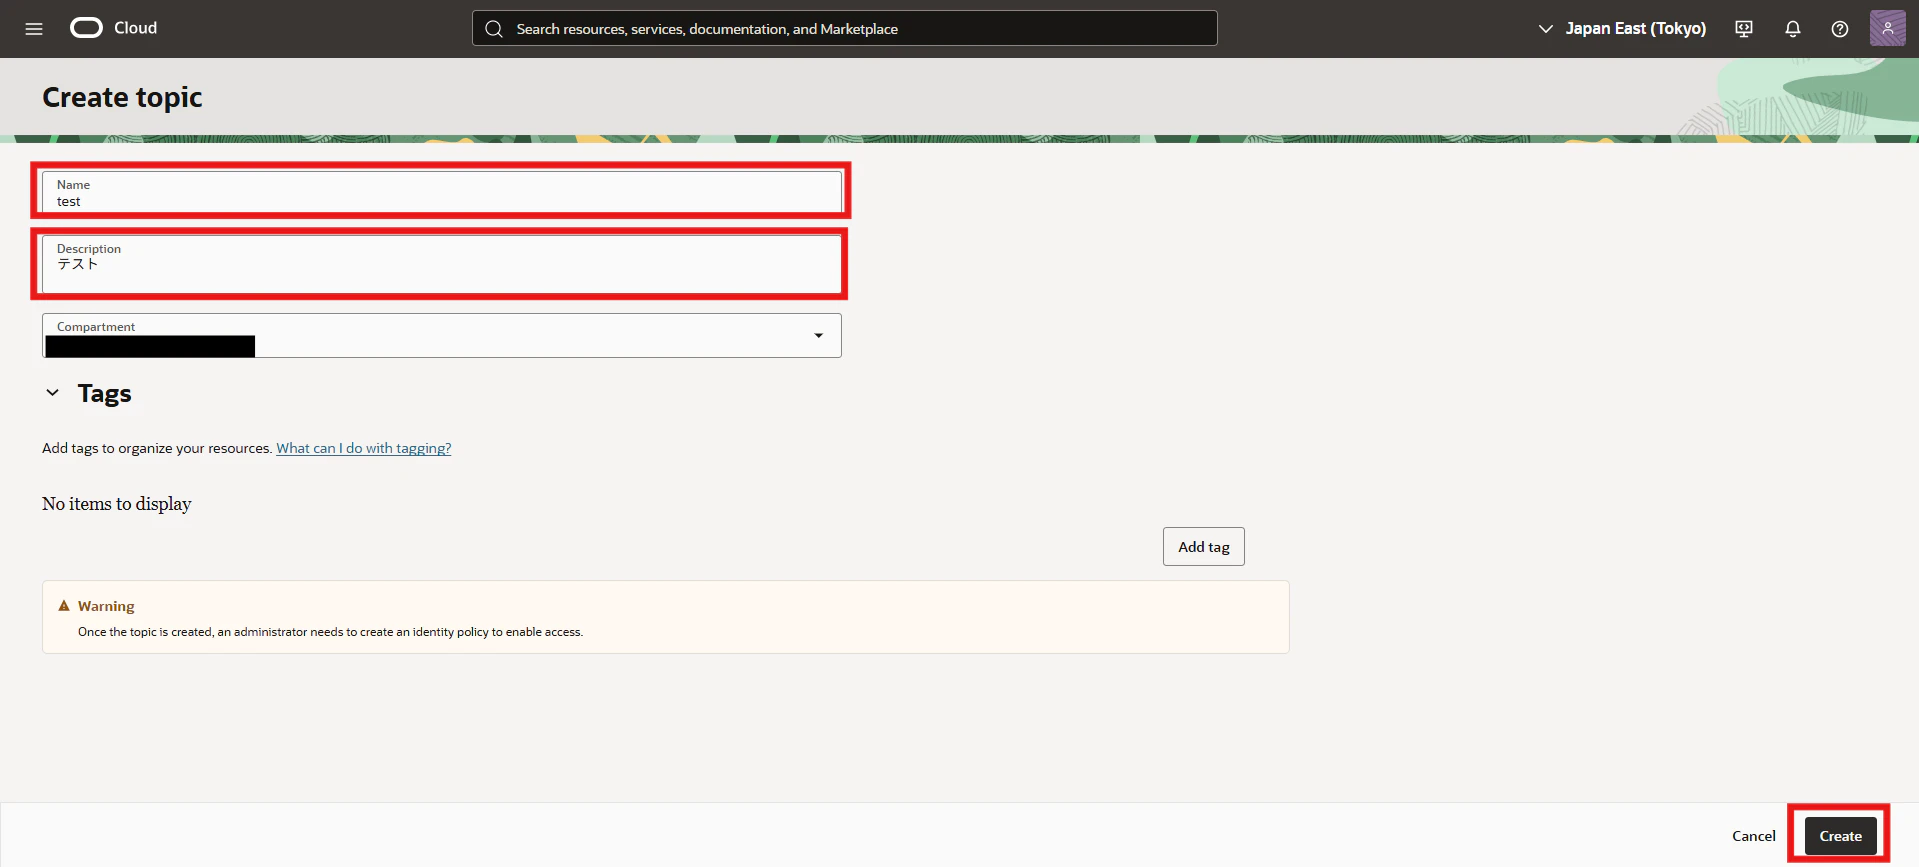This screenshot has height=867, width=1919.
Task: Click the Description text area
Action: [442, 264]
